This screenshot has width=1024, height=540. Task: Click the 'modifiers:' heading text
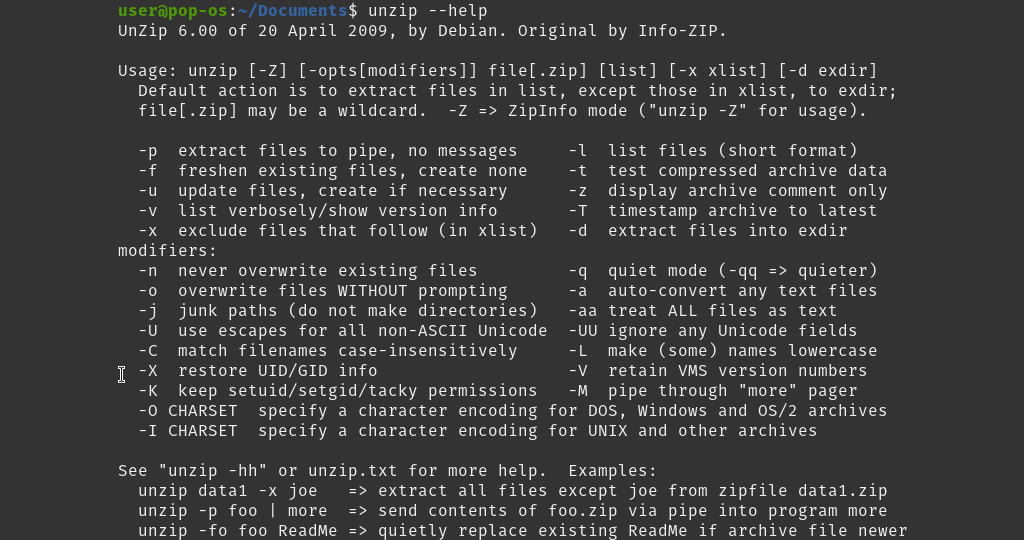168,251
